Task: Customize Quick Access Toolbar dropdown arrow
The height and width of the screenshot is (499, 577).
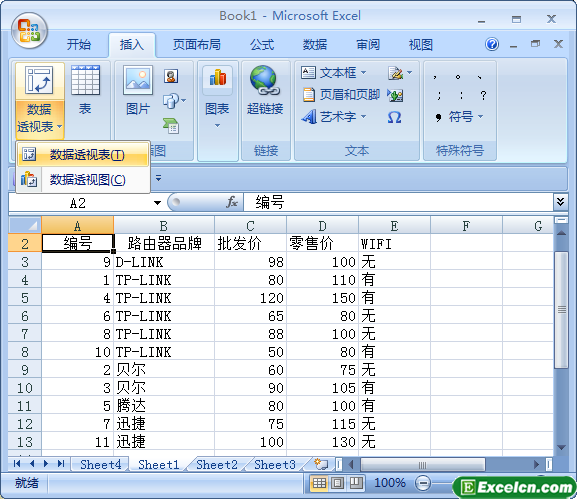Action: [x=158, y=178]
